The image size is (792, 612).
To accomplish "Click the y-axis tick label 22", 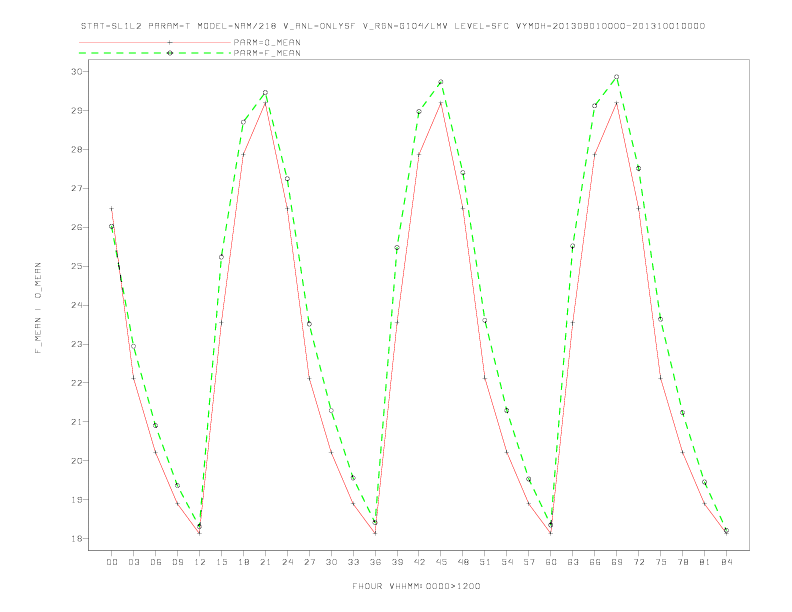I will tap(77, 383).
